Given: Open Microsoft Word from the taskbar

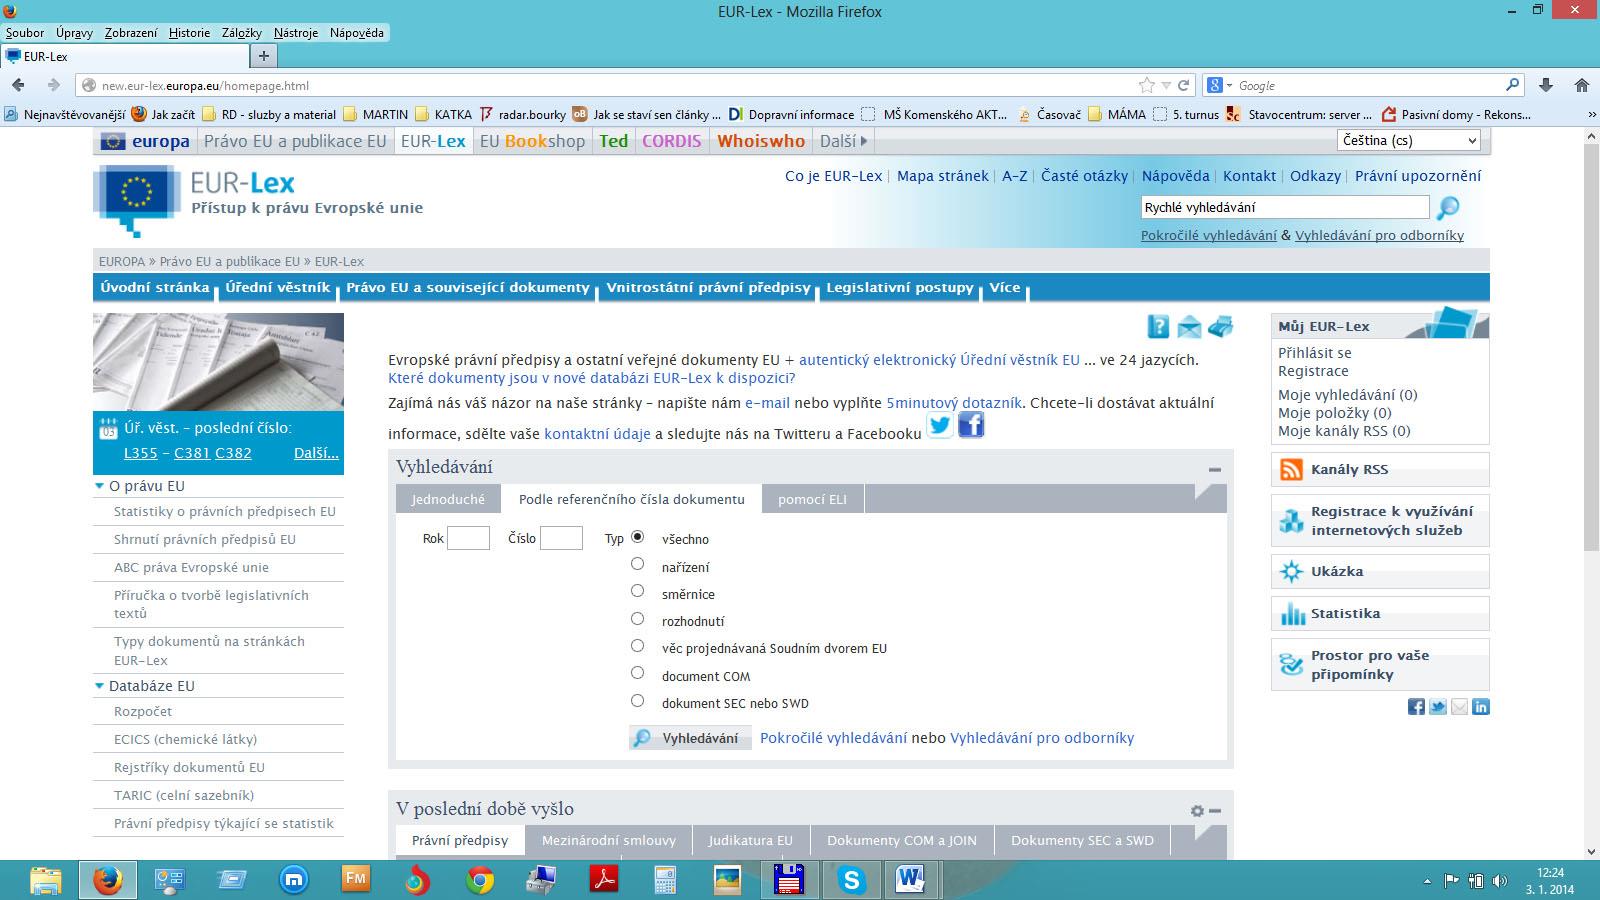Looking at the screenshot, I should tap(910, 880).
